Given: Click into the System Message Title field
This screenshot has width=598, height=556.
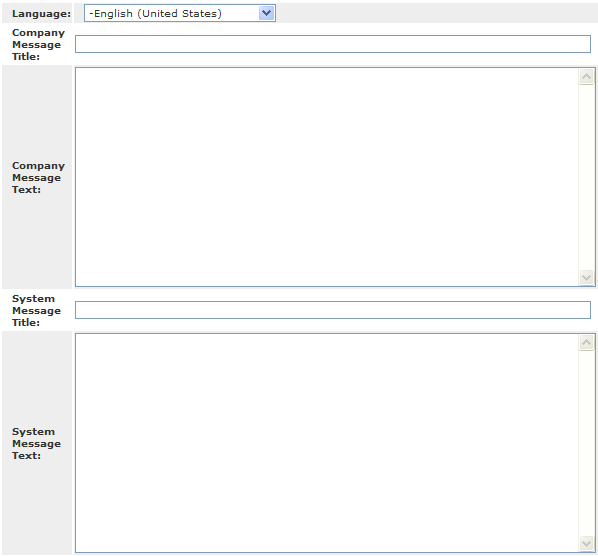Looking at the screenshot, I should (x=333, y=310).
